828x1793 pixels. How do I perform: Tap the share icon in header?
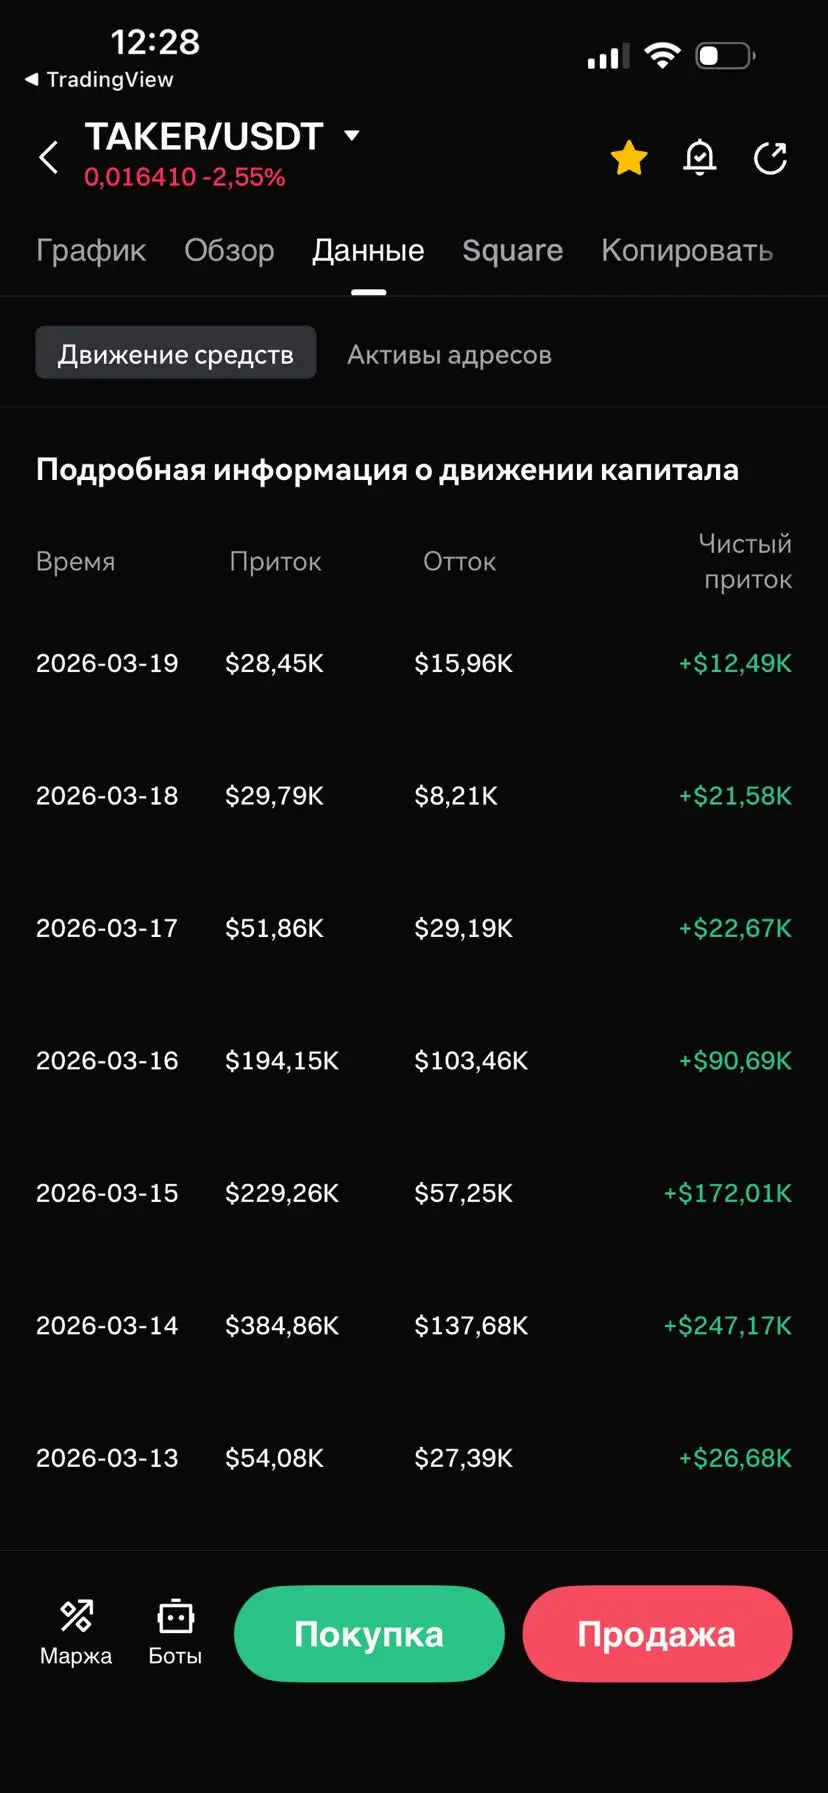pyautogui.click(x=770, y=158)
